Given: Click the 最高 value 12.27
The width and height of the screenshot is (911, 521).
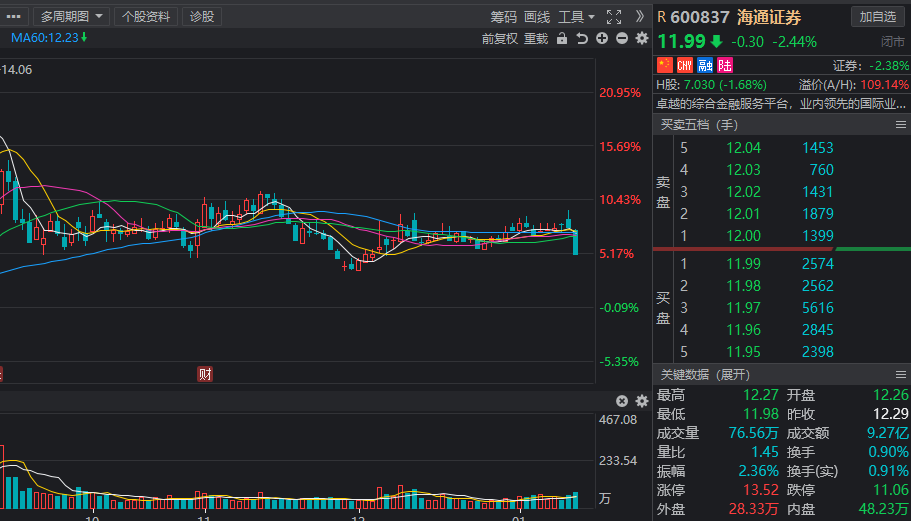Looking at the screenshot, I should point(761,395).
